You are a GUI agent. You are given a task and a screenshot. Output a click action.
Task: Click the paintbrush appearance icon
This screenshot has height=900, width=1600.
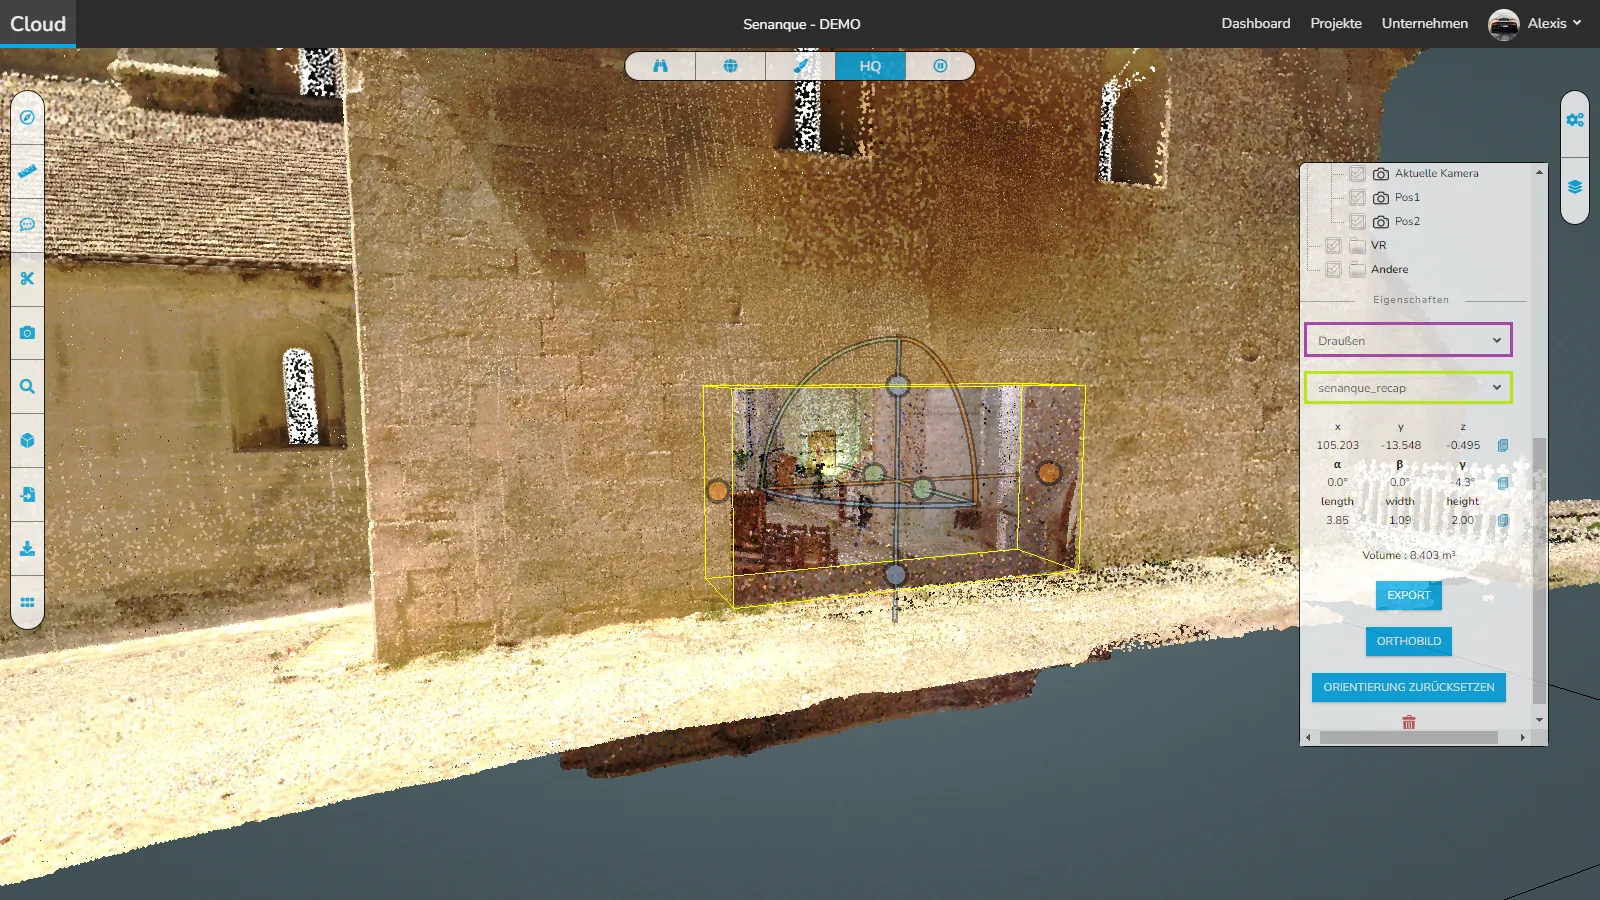coord(800,66)
